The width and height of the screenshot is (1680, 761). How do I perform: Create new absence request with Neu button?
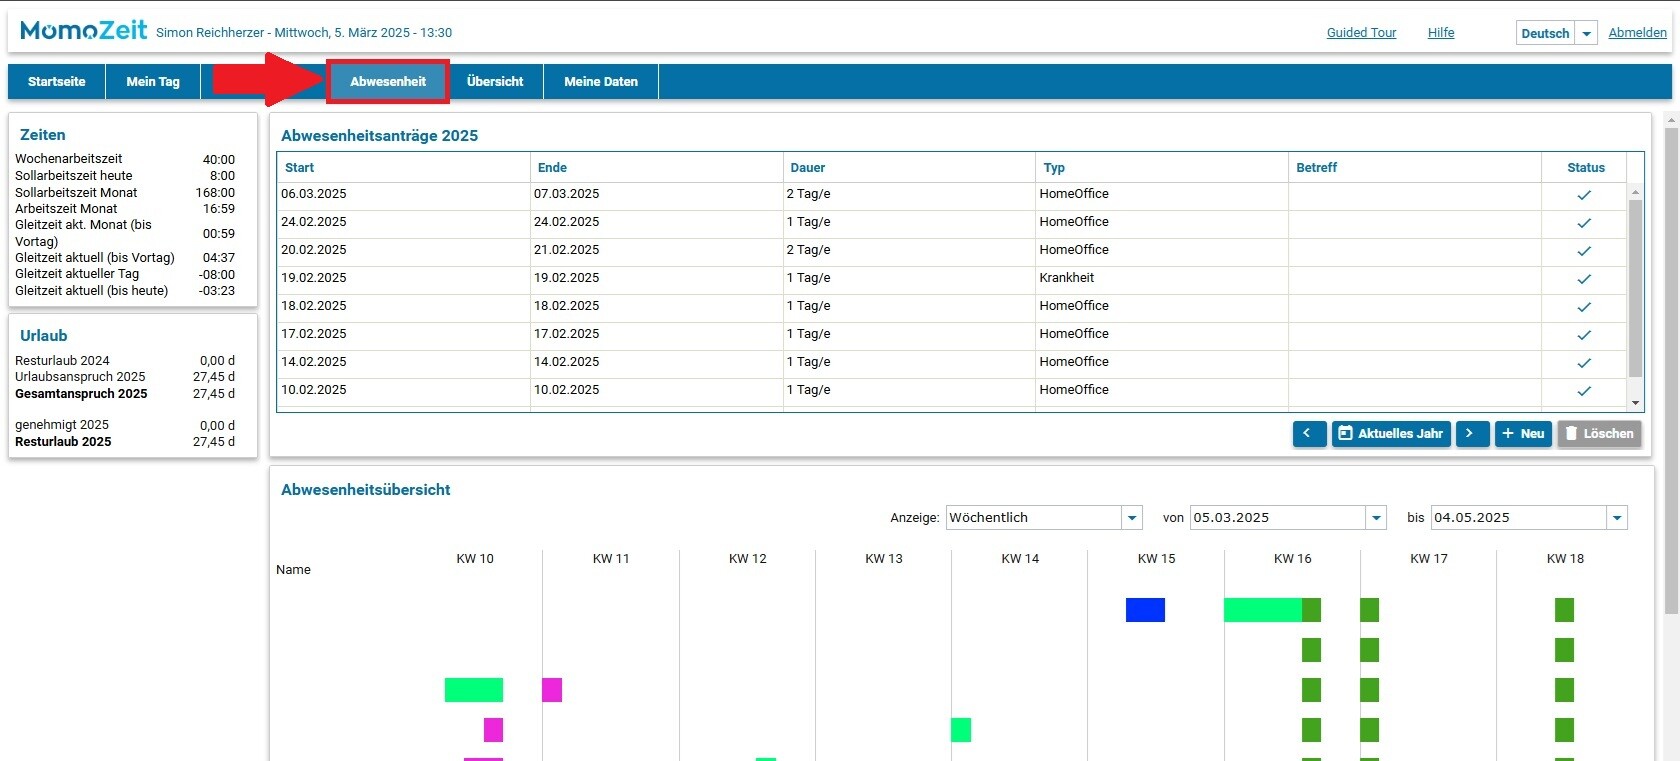(x=1522, y=433)
